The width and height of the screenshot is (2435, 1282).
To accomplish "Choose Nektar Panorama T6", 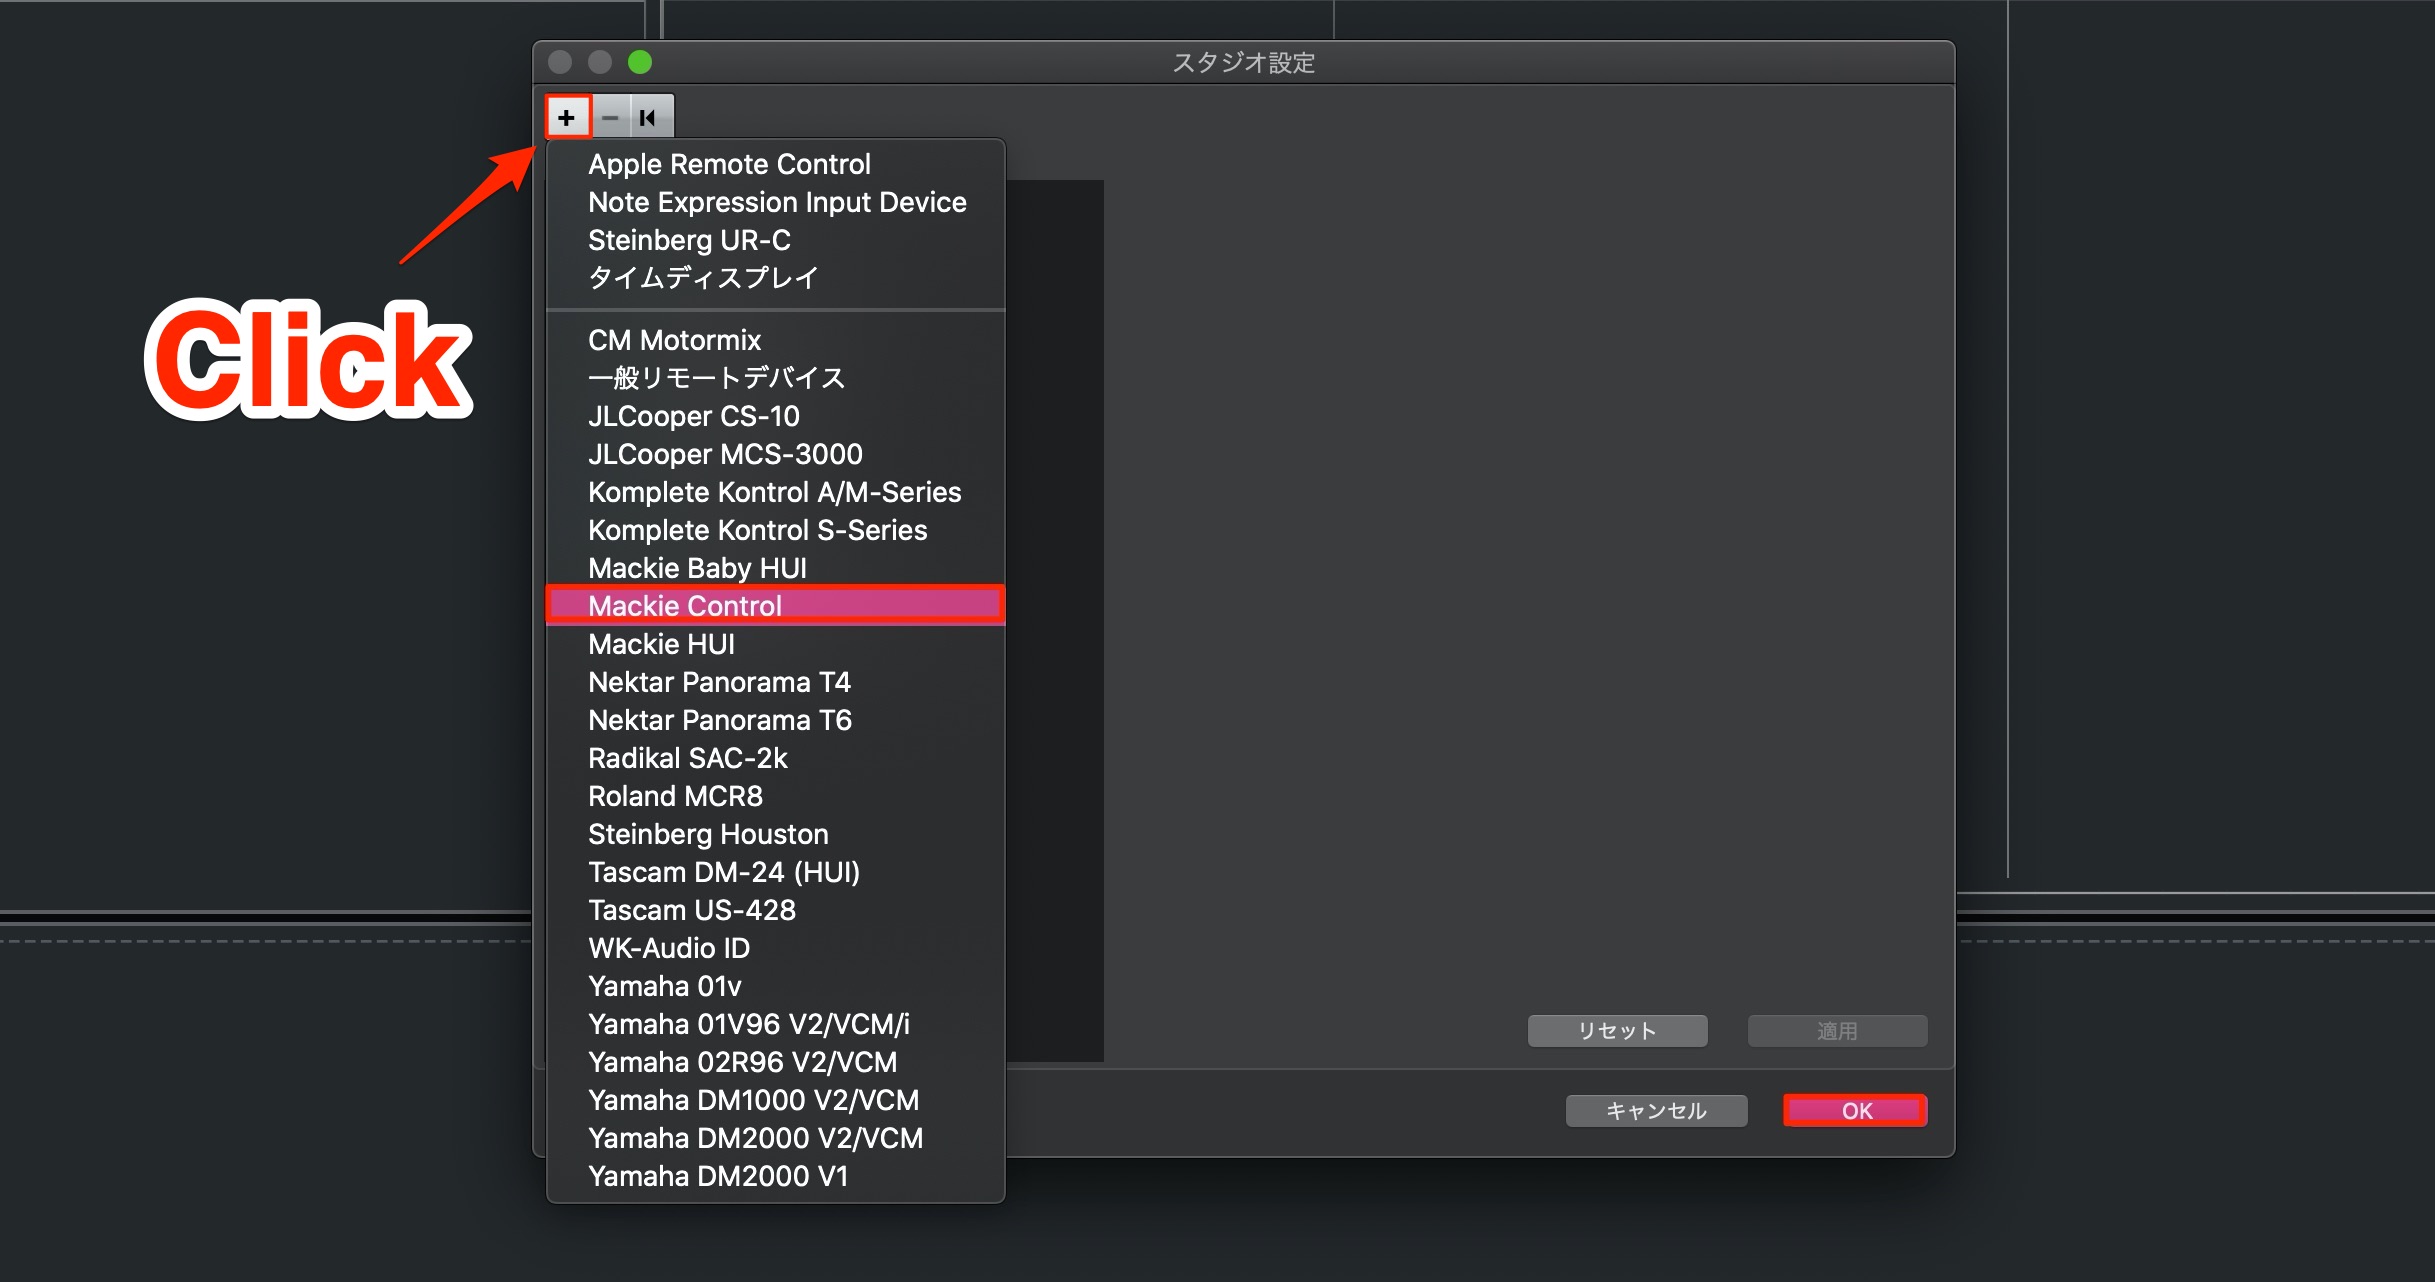I will coord(775,720).
